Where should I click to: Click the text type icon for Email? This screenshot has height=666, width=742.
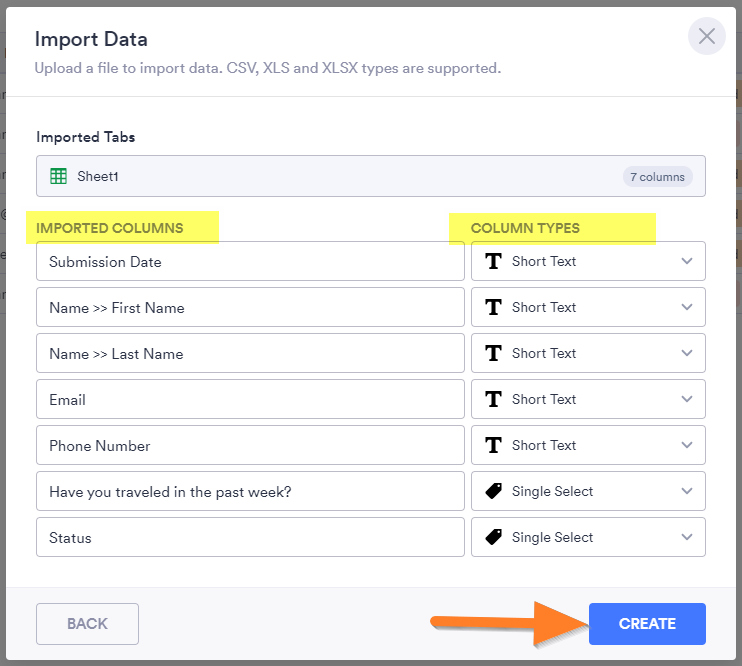[x=493, y=399]
